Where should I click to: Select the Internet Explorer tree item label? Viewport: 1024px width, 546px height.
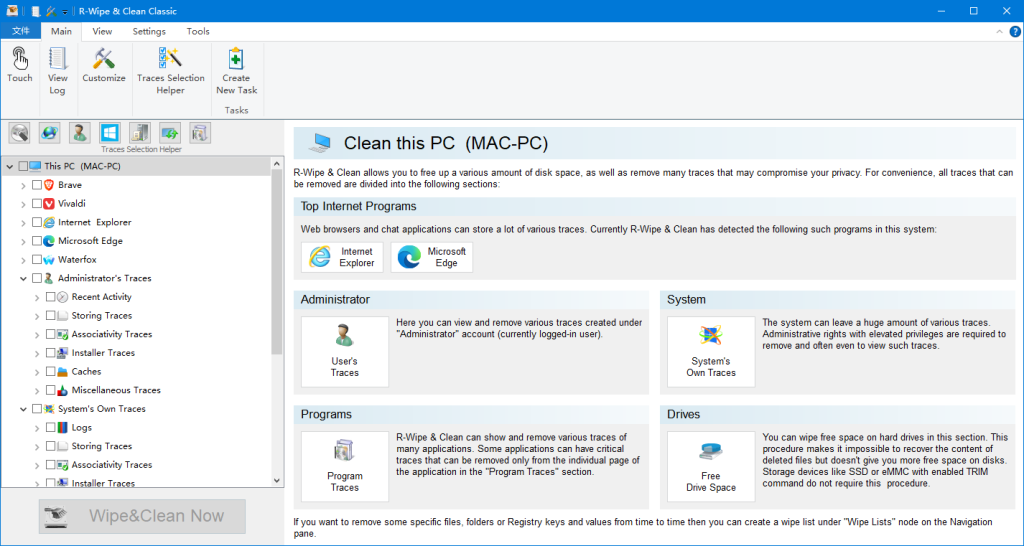pos(95,223)
